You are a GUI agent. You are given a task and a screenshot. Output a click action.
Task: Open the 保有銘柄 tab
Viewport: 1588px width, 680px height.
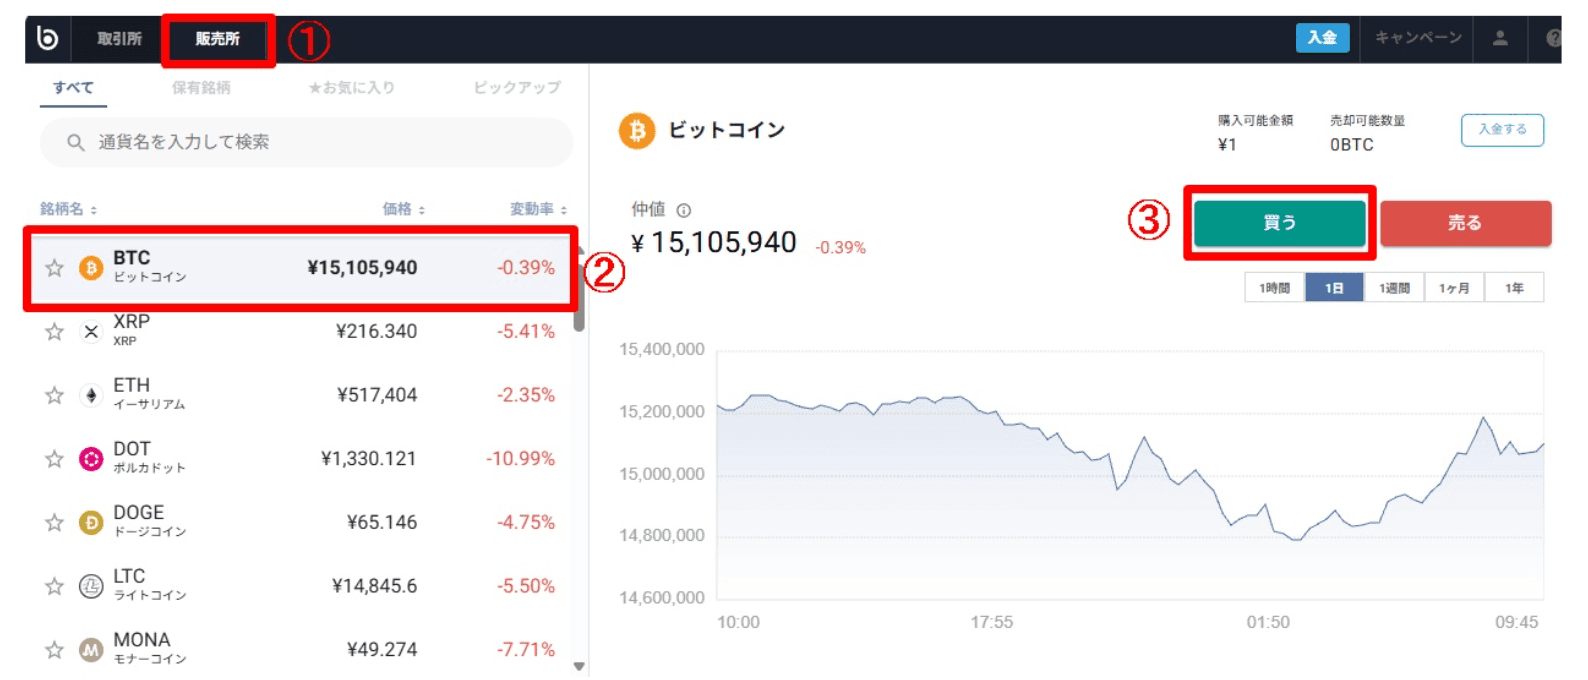[201, 88]
